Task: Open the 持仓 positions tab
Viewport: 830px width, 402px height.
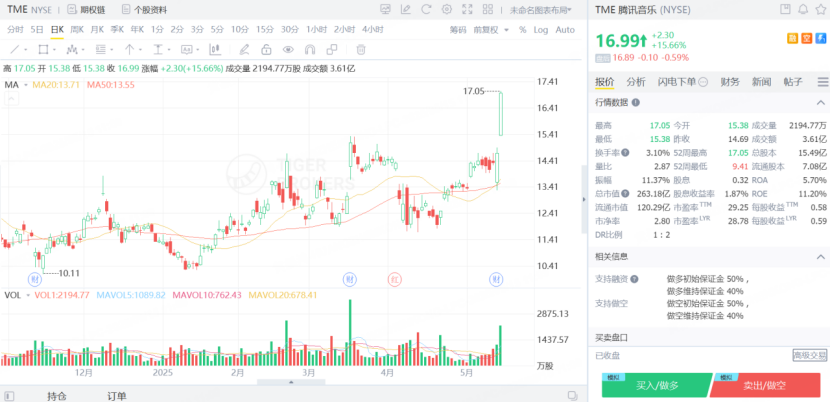Action: 56,396
